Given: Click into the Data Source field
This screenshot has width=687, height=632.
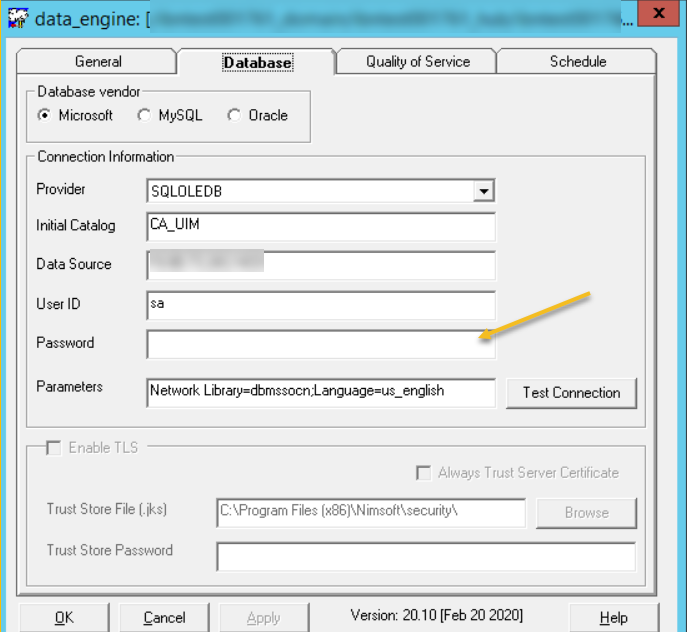Looking at the screenshot, I should (321, 266).
